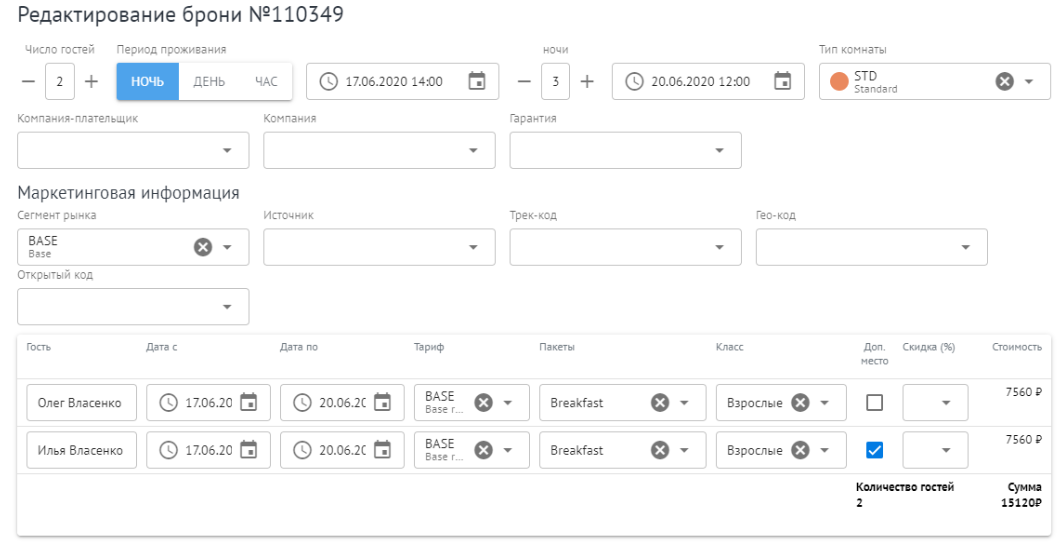This screenshot has width=1062, height=549.
Task: Uncheck Доп. место for Илья Власенко
Action: 874,450
